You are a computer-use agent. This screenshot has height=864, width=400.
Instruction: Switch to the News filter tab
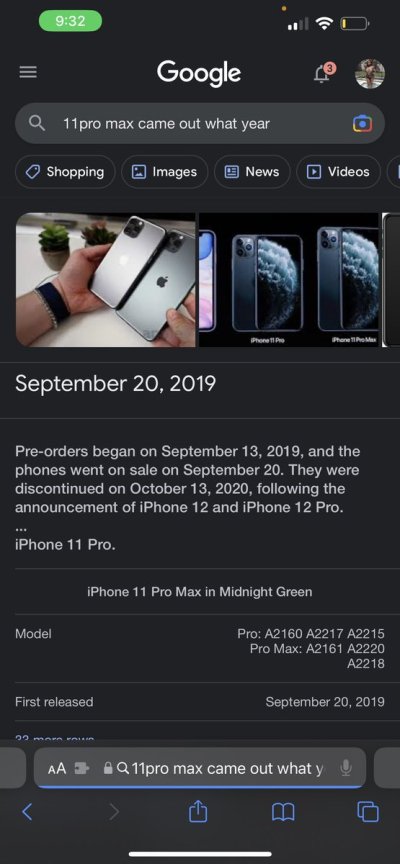pyautogui.click(x=252, y=172)
